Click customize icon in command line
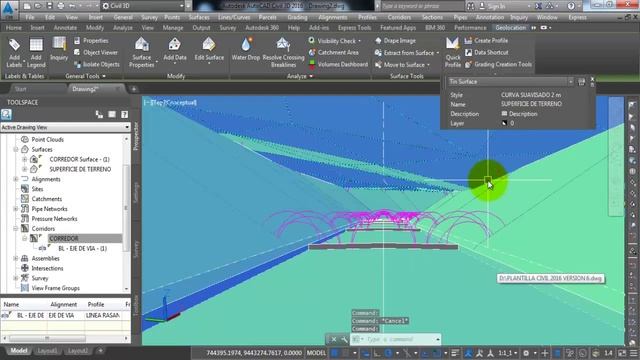The width and height of the screenshot is (640, 360). (x=344, y=339)
